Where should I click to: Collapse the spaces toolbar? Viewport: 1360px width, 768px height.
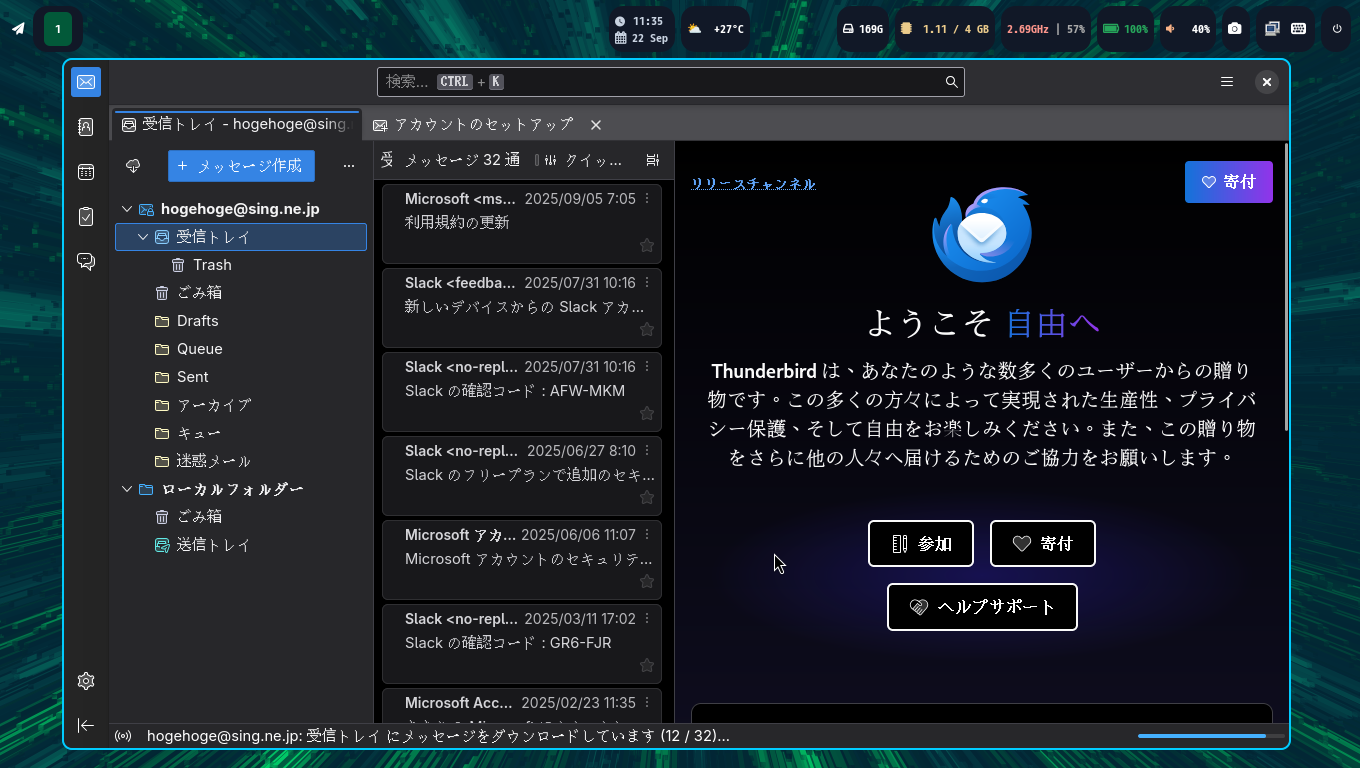[x=86, y=725]
